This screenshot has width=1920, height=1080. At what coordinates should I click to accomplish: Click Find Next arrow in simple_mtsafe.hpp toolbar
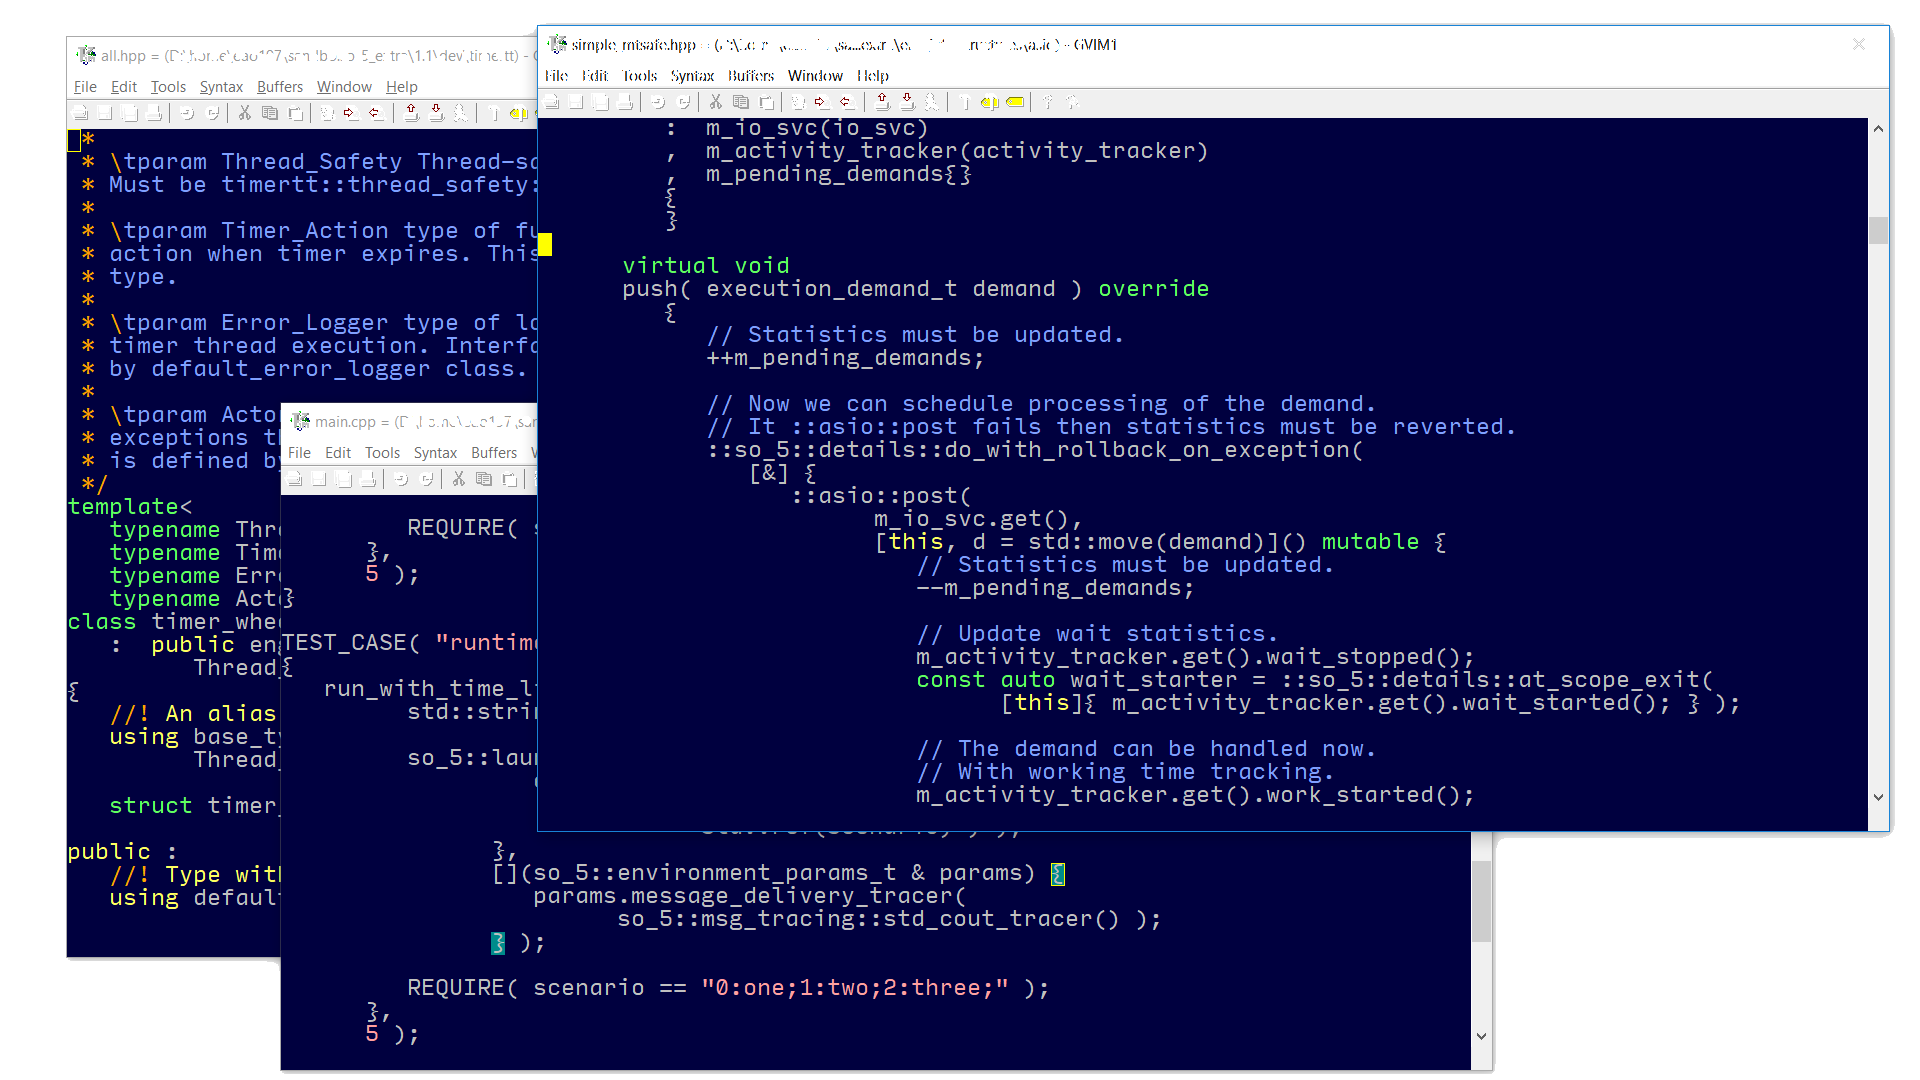pyautogui.click(x=822, y=102)
